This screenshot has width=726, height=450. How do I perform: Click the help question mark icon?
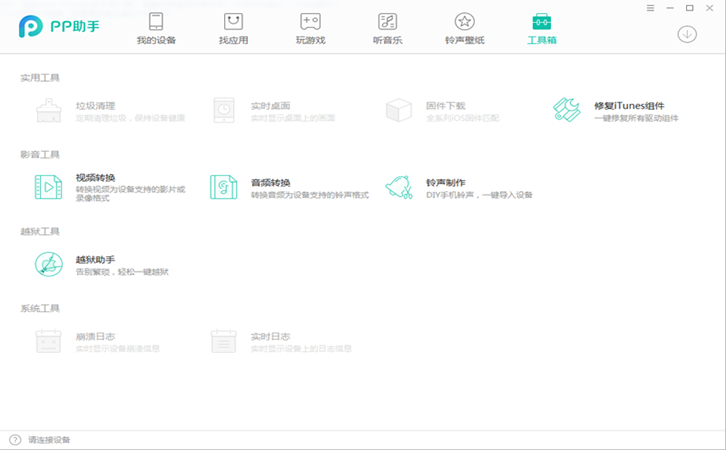[15, 440]
